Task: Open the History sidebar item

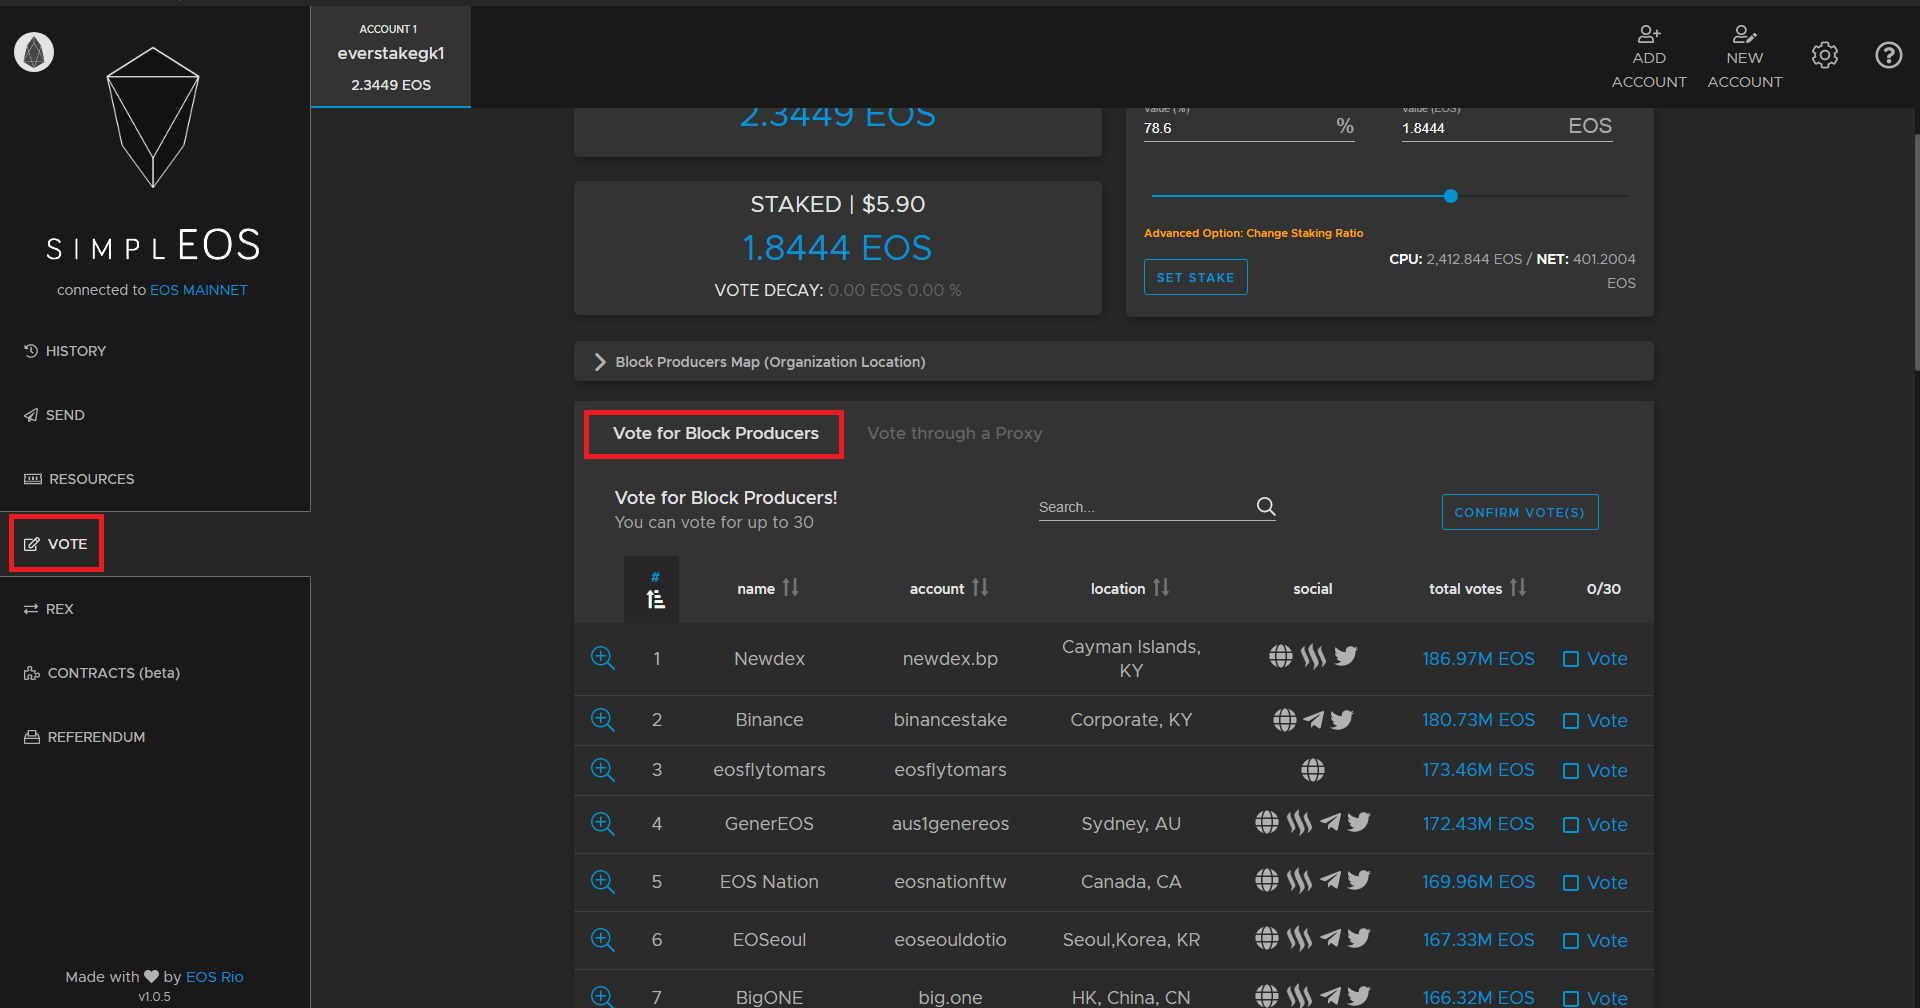Action: 65,351
